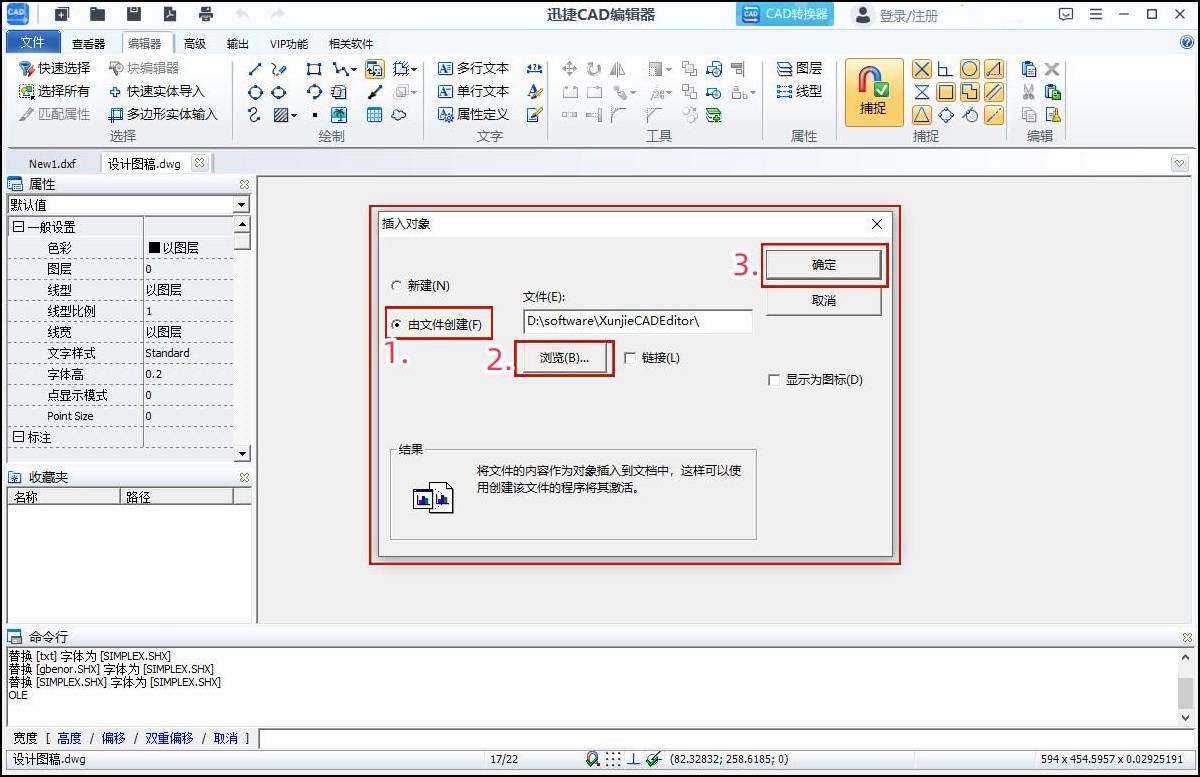Select the Hatch fill tool
This screenshot has height=777, width=1200.
tap(283, 114)
